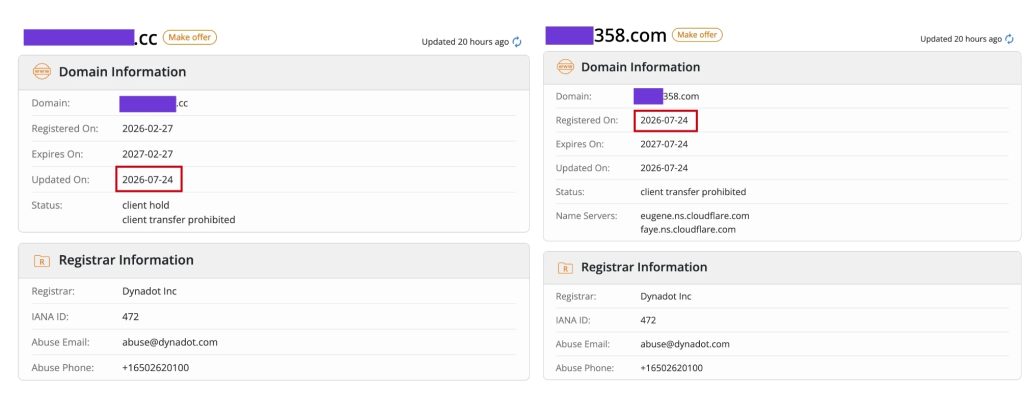This screenshot has height=394, width=1024.
Task: Select the 2027-02-27 expiry date
Action: 148,154
